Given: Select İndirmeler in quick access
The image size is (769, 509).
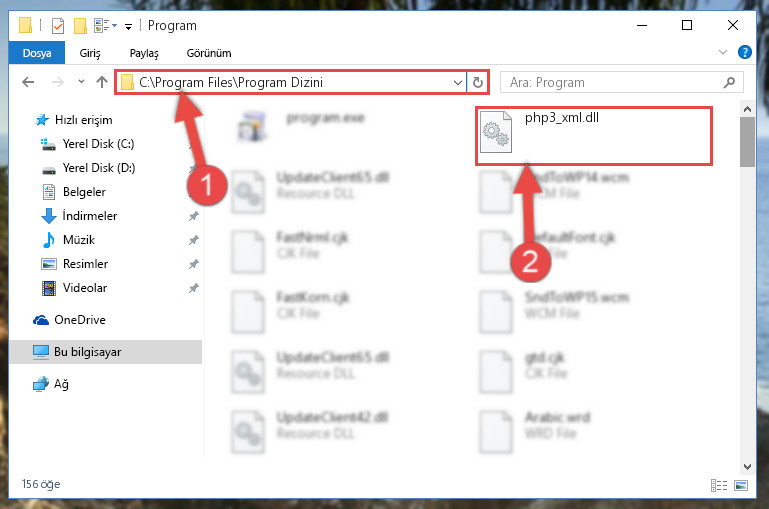Looking at the screenshot, I should (90, 216).
